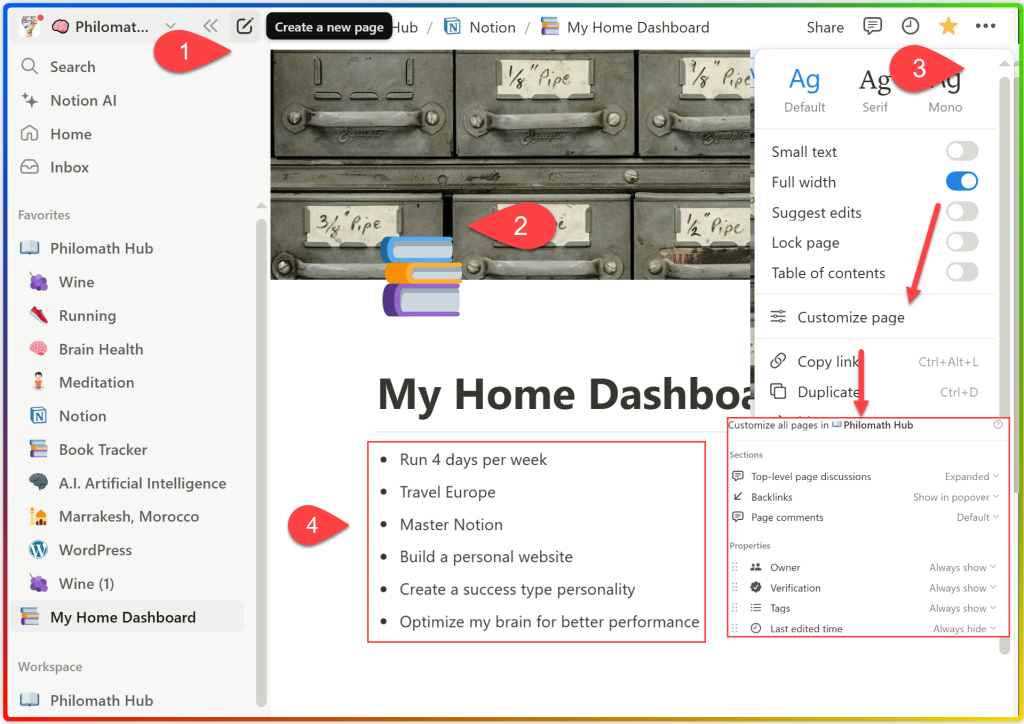
Task: Click the Duplicate pages icon
Action: coord(778,391)
